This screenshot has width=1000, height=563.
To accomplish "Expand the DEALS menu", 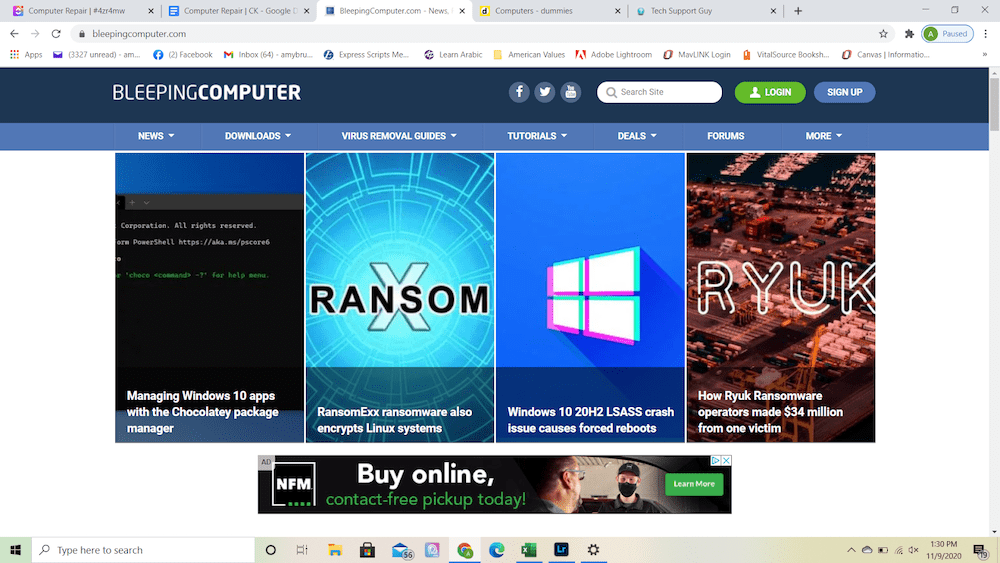I will pos(637,136).
